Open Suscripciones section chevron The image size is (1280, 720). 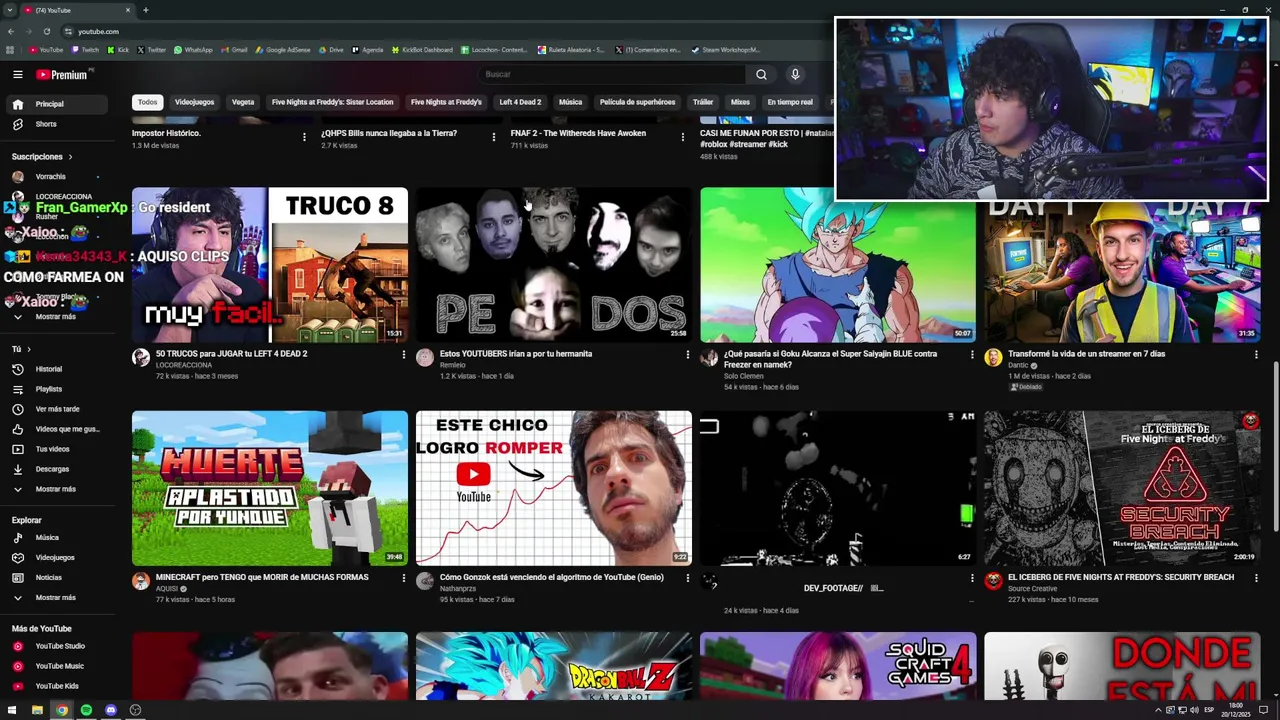[70, 157]
